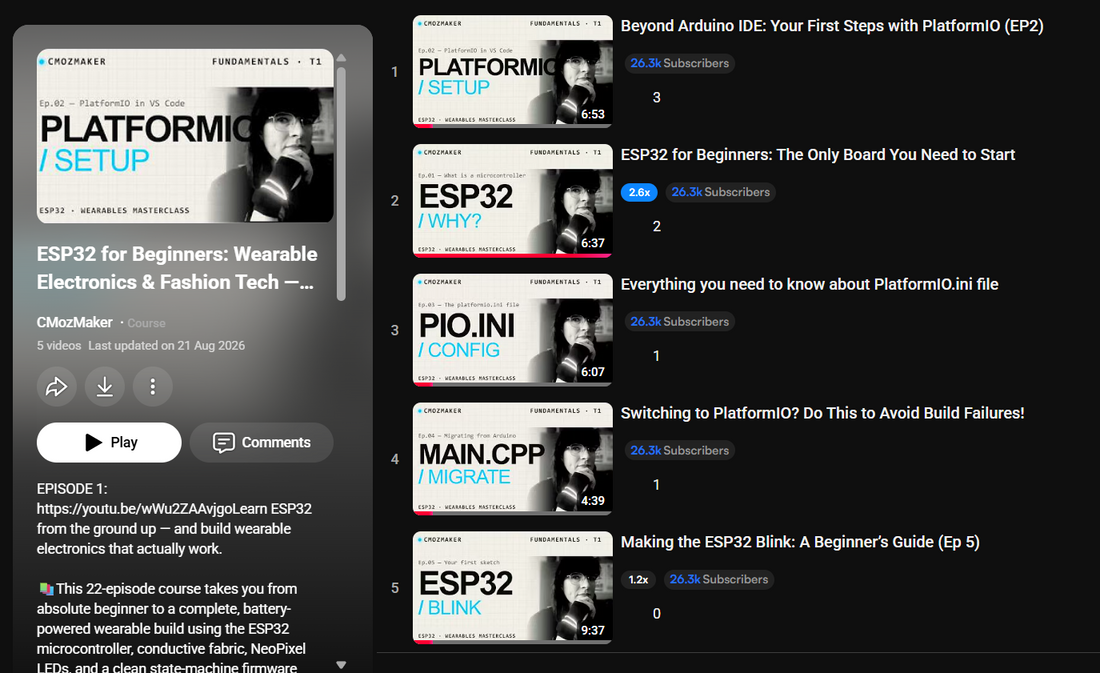Click the '5 videos' count text

click(x=59, y=345)
